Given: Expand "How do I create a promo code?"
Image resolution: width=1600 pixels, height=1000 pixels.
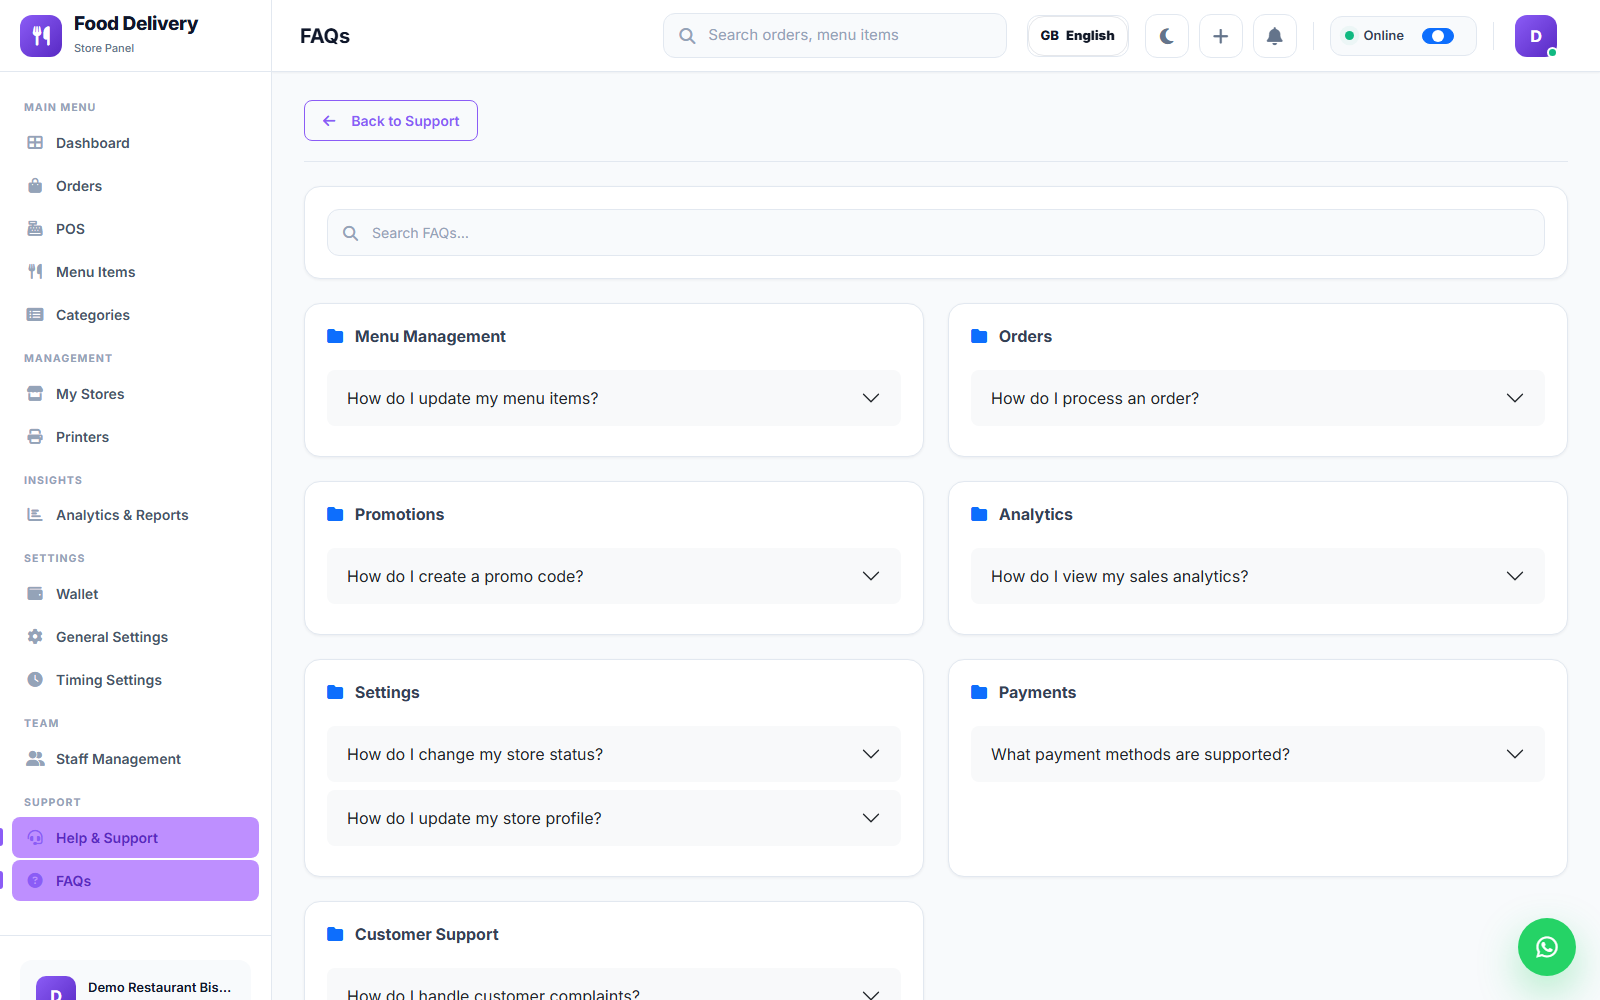Looking at the screenshot, I should click(614, 576).
